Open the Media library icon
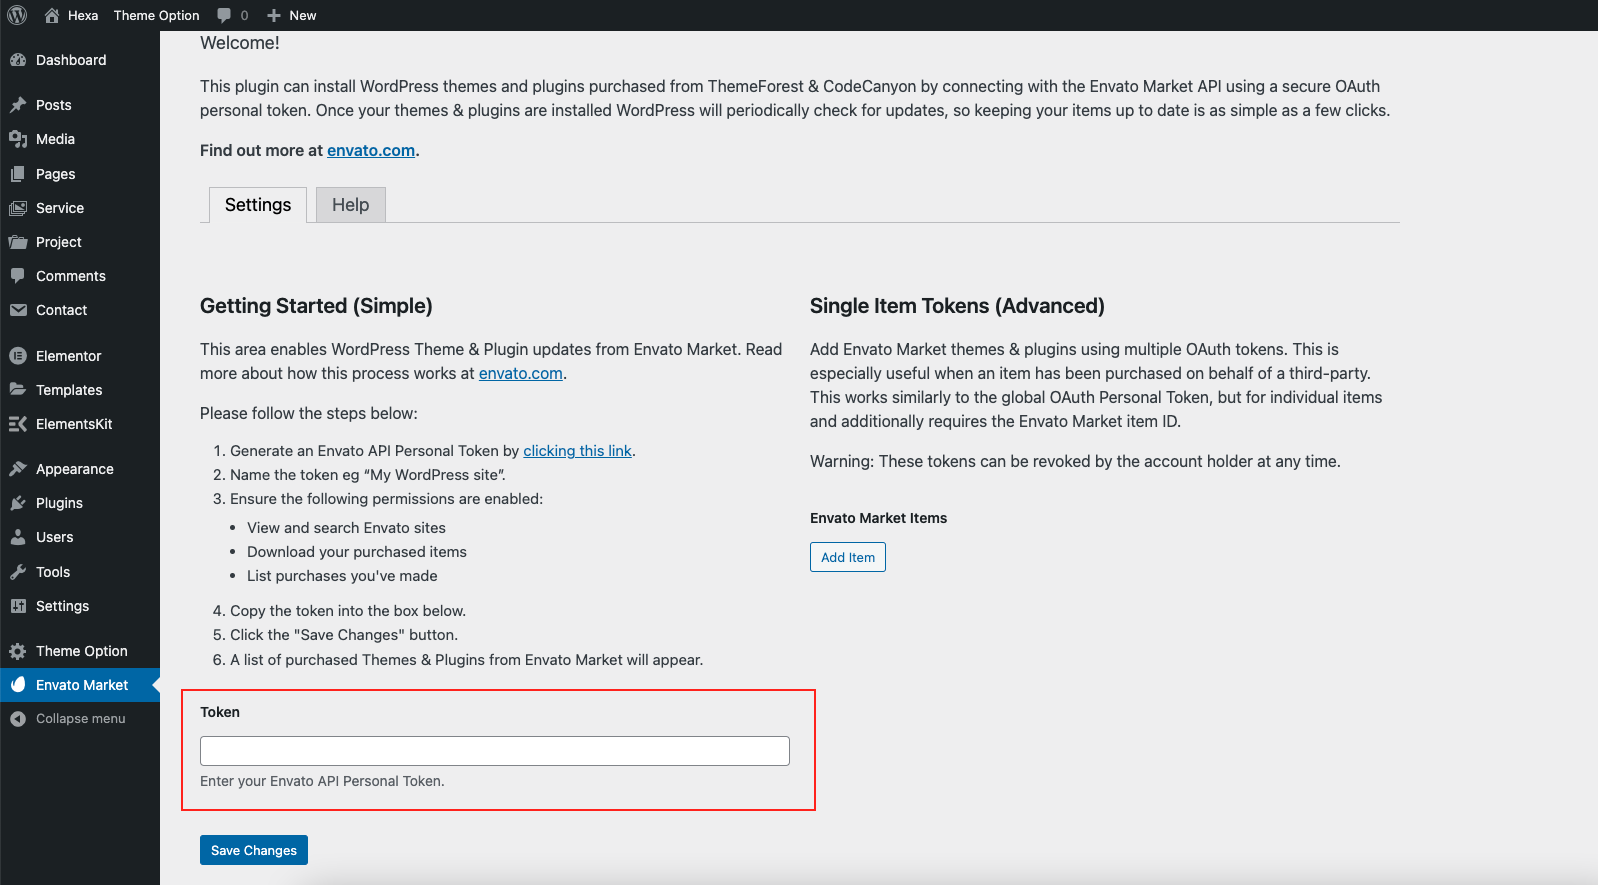The image size is (1598, 885). pyautogui.click(x=18, y=139)
